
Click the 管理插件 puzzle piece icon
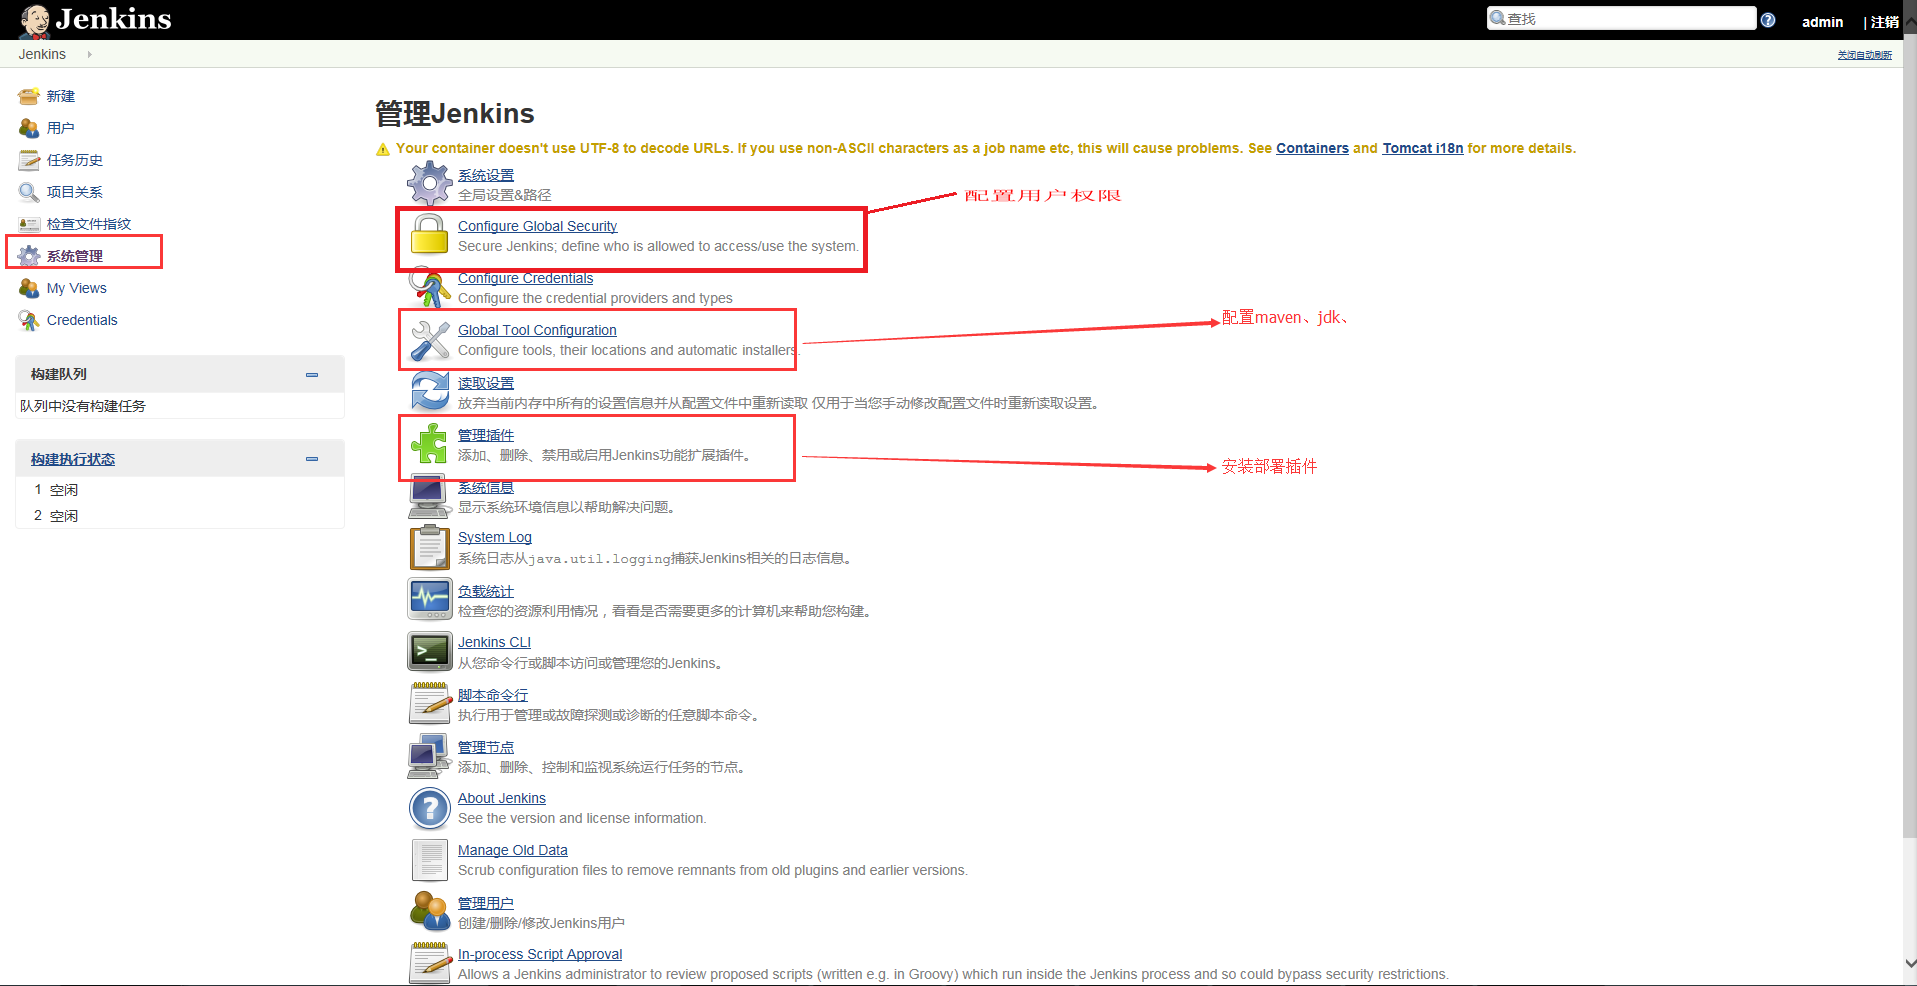click(430, 444)
